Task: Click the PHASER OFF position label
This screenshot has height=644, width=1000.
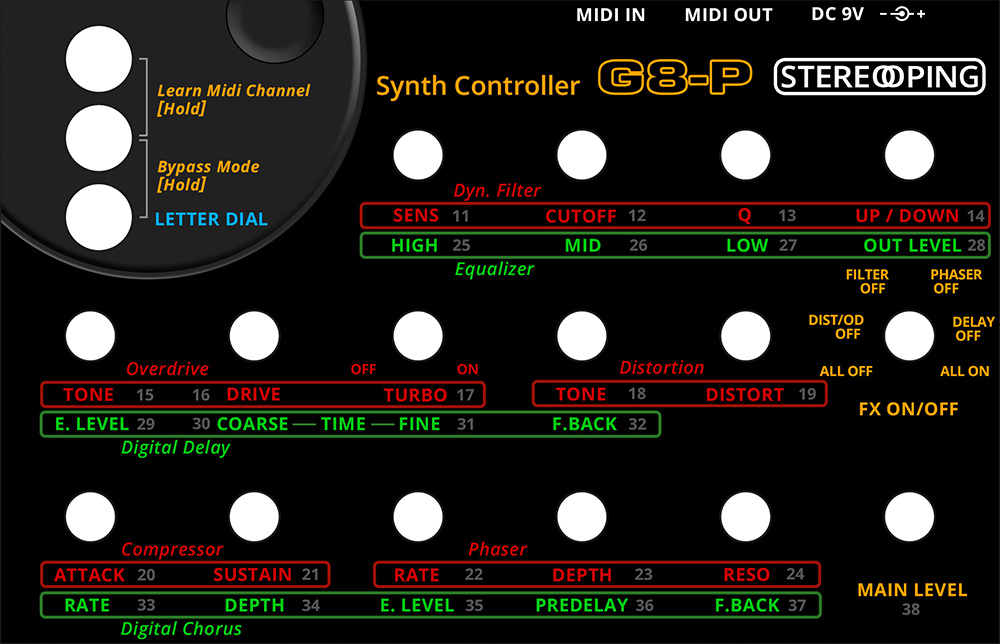Action: 956,281
